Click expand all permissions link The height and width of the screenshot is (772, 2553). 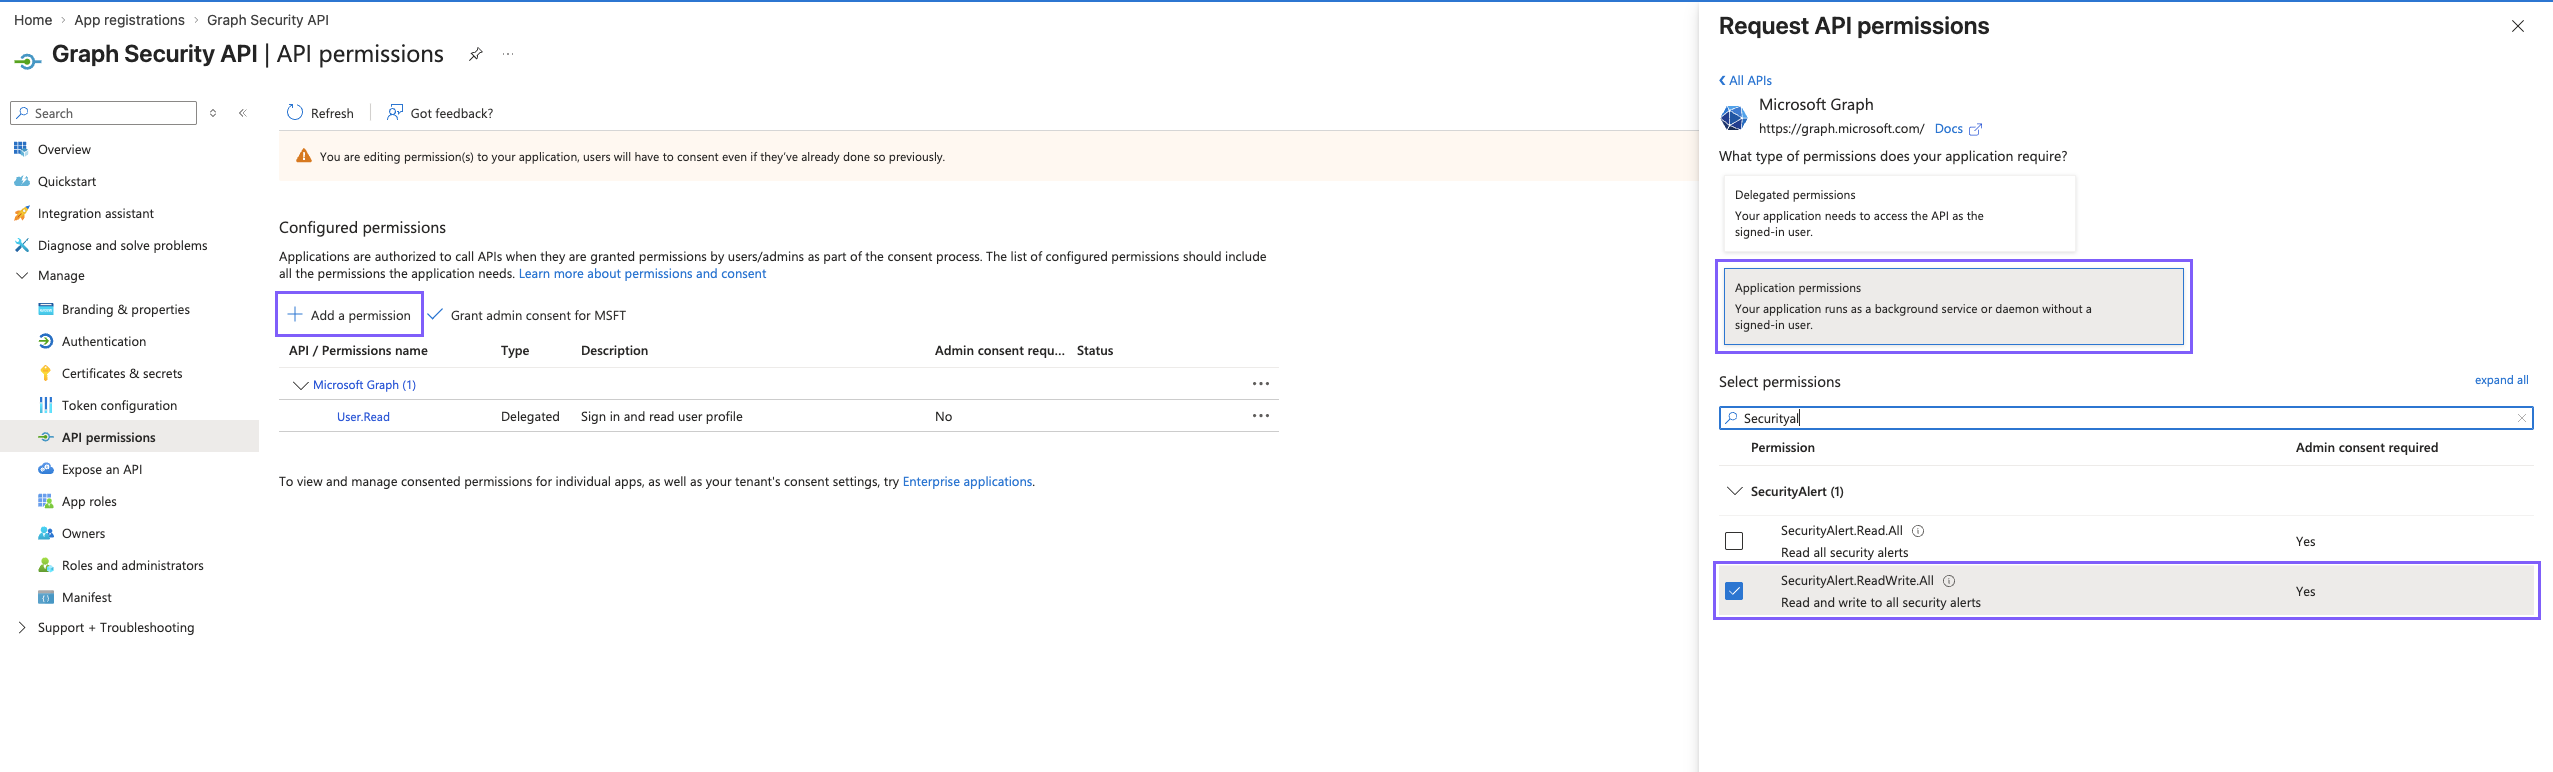2501,380
